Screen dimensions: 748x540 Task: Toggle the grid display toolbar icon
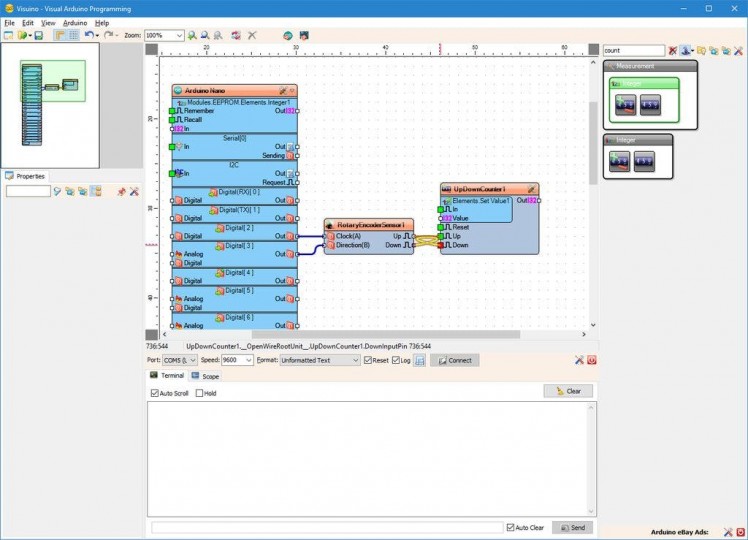tap(73, 35)
